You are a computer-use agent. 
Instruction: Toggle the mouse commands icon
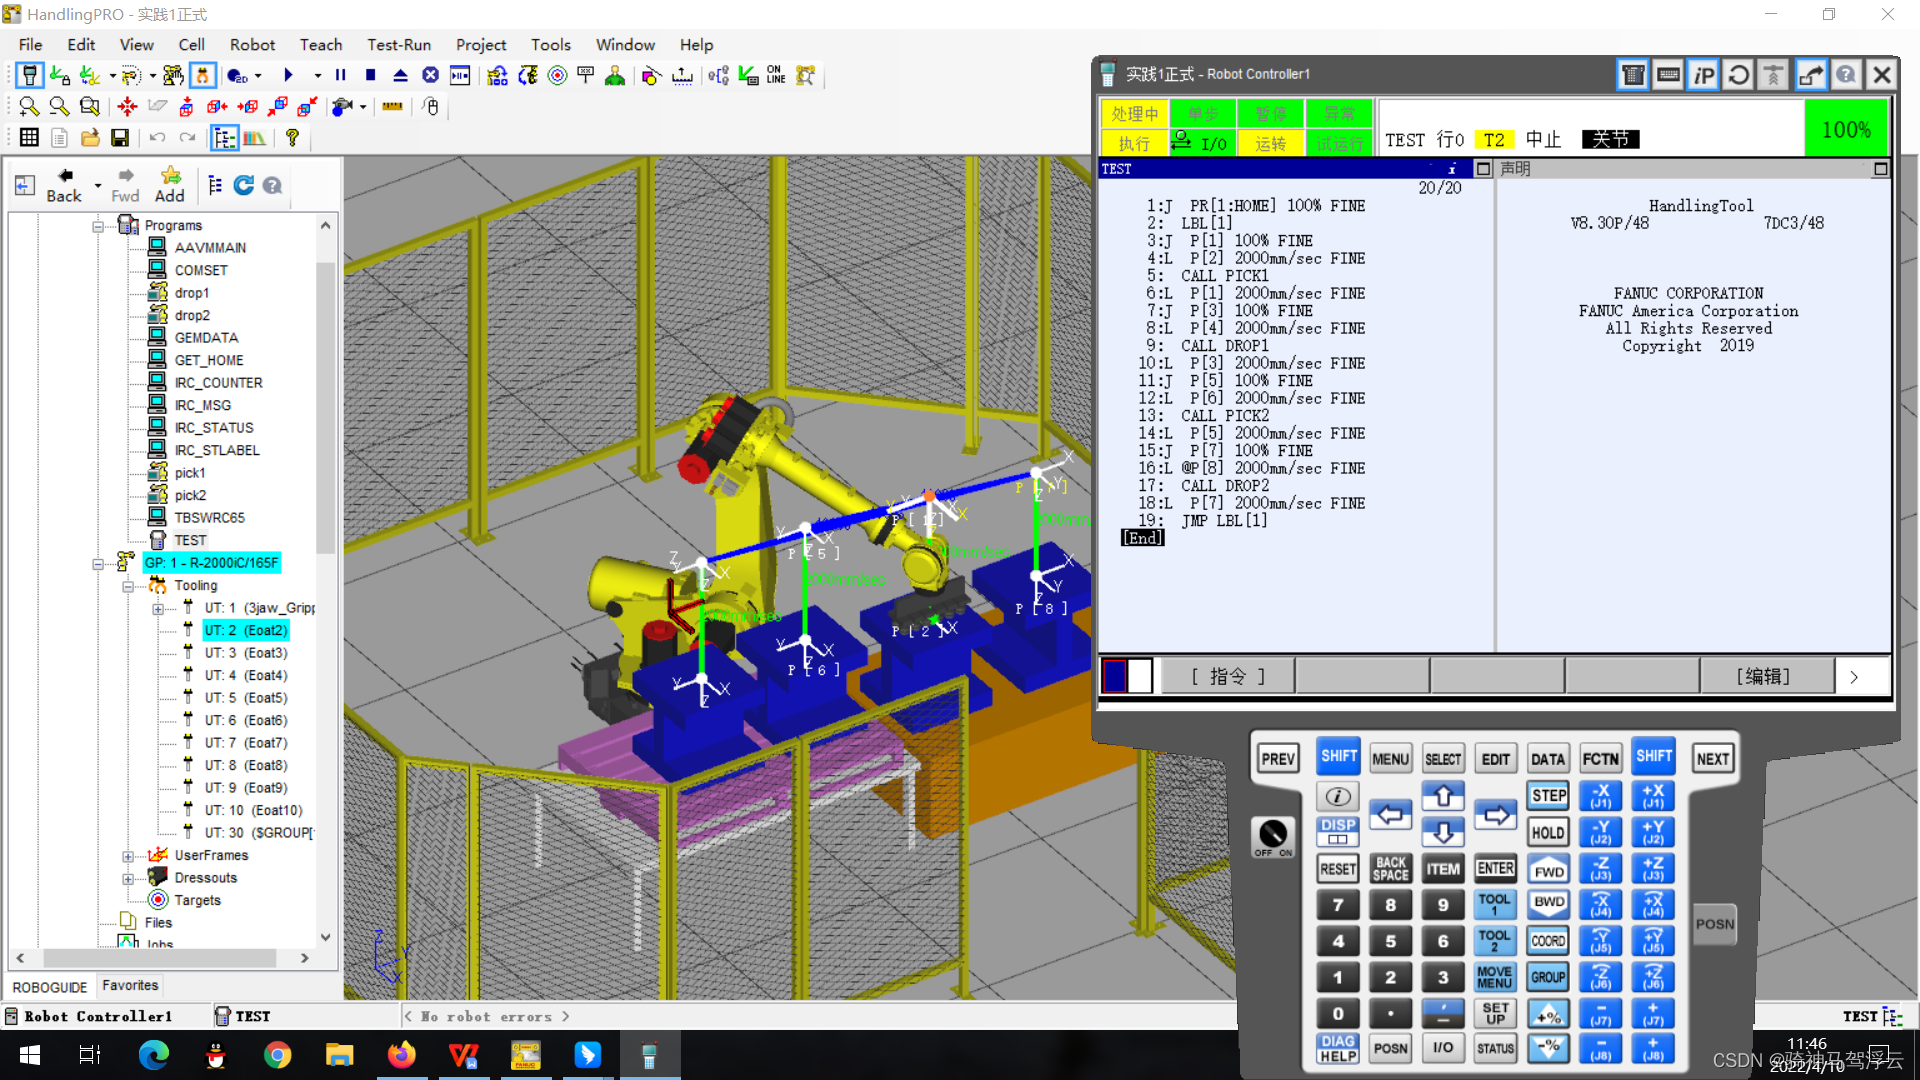[x=431, y=107]
